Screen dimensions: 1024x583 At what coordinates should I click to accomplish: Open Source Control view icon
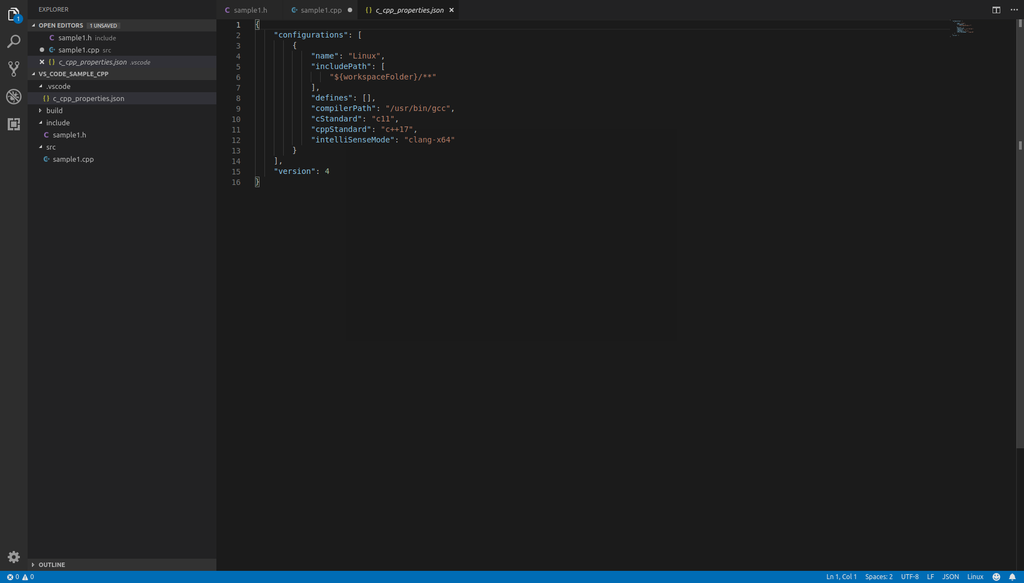coord(13,69)
